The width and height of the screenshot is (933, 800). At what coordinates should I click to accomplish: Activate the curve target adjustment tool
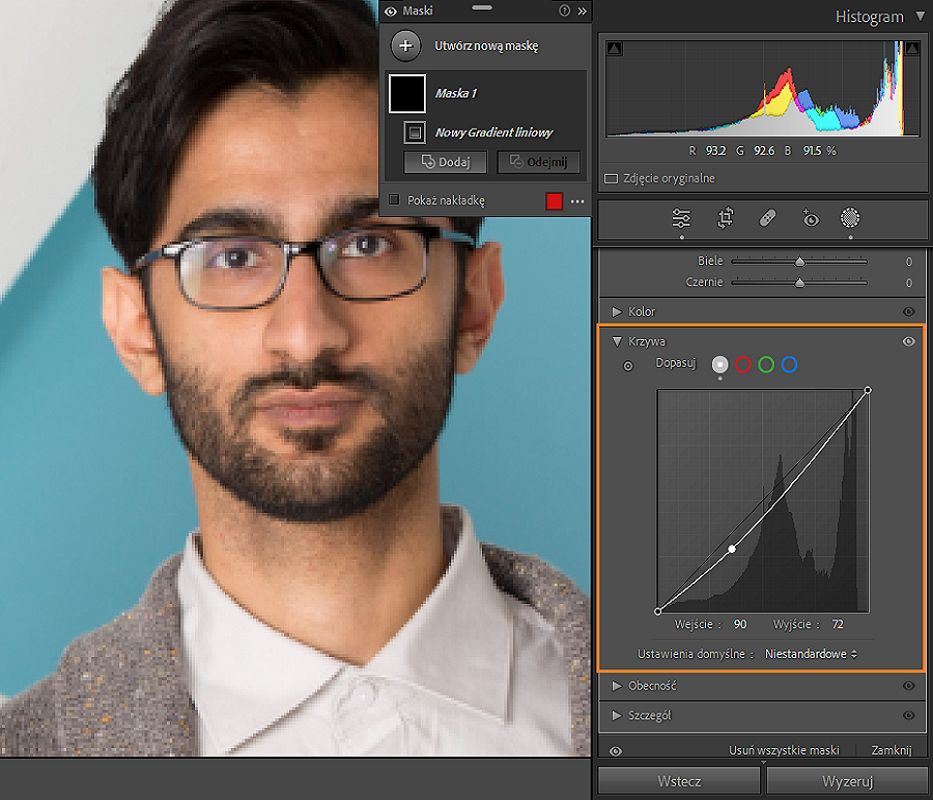pos(628,366)
